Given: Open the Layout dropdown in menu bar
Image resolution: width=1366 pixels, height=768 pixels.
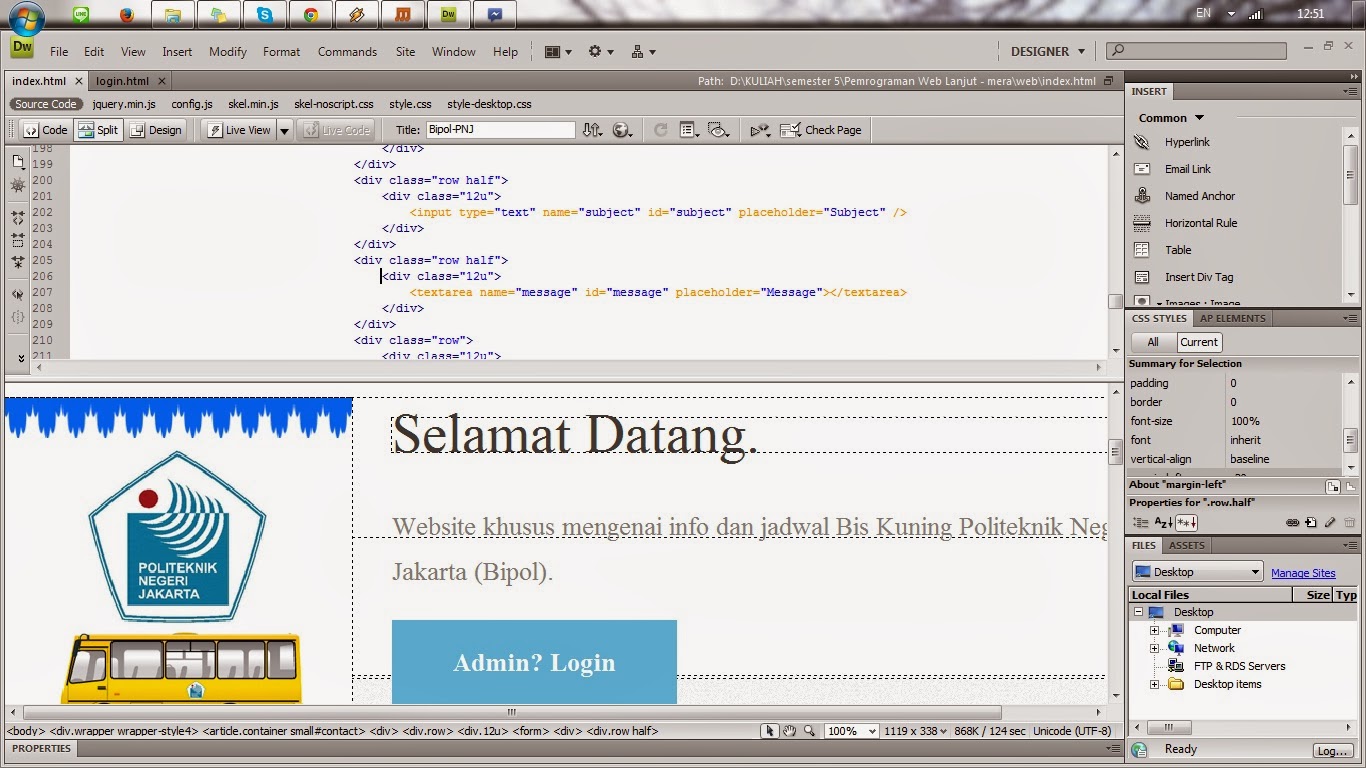Looking at the screenshot, I should tap(558, 52).
